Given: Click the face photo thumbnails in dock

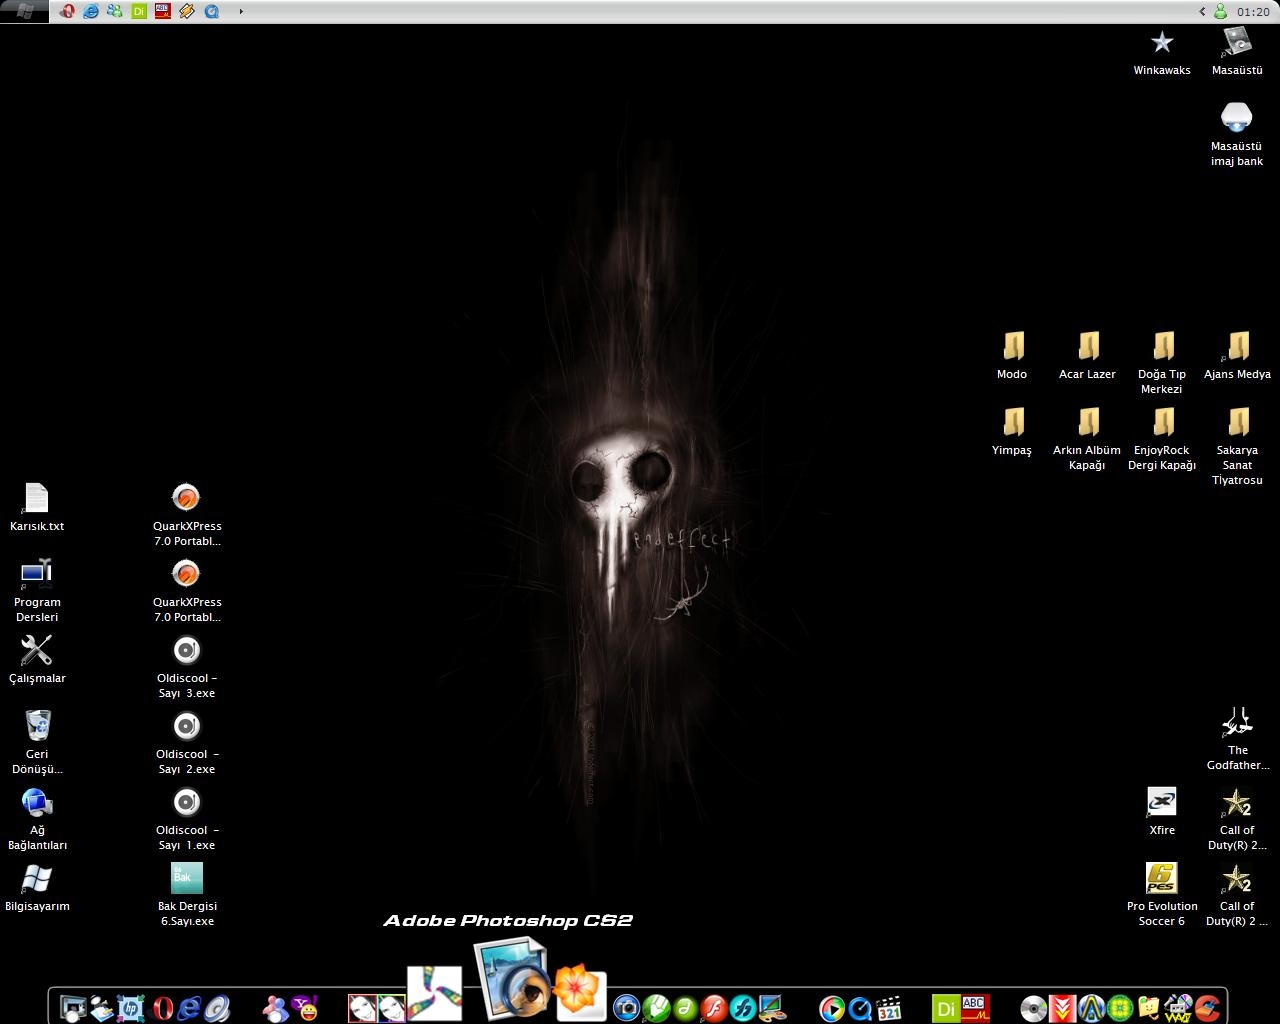Looking at the screenshot, I should click(376, 1008).
